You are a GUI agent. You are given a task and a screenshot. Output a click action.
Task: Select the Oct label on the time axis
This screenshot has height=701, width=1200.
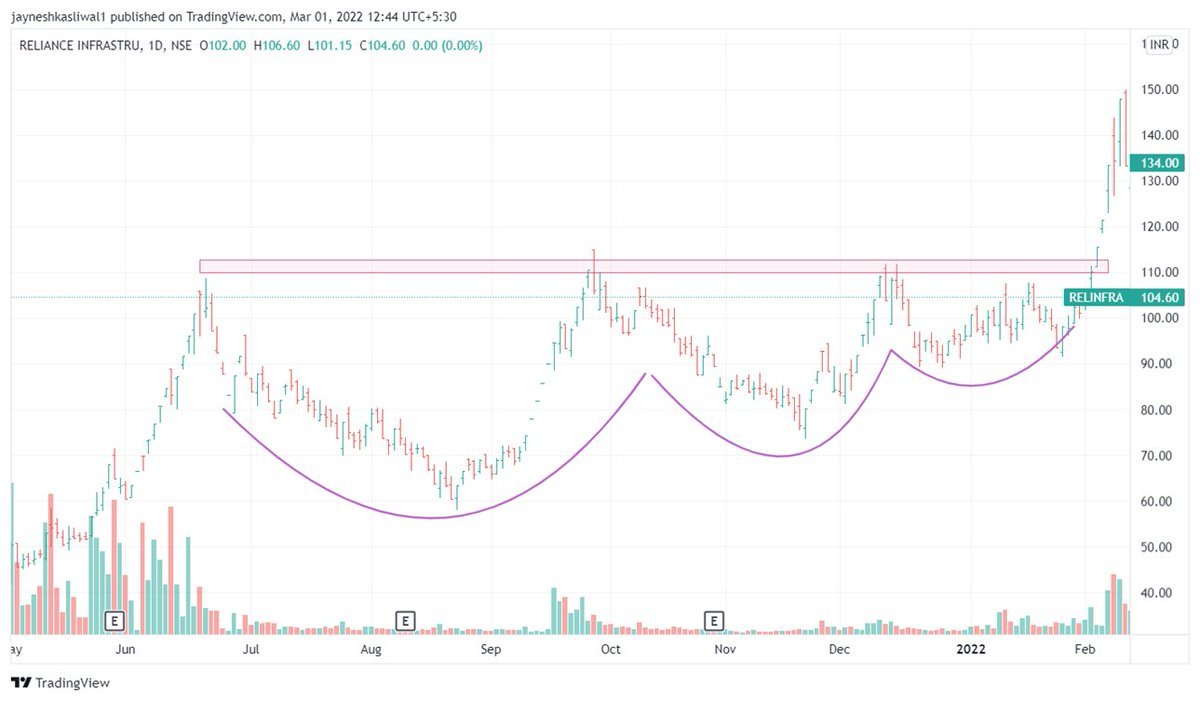point(609,649)
